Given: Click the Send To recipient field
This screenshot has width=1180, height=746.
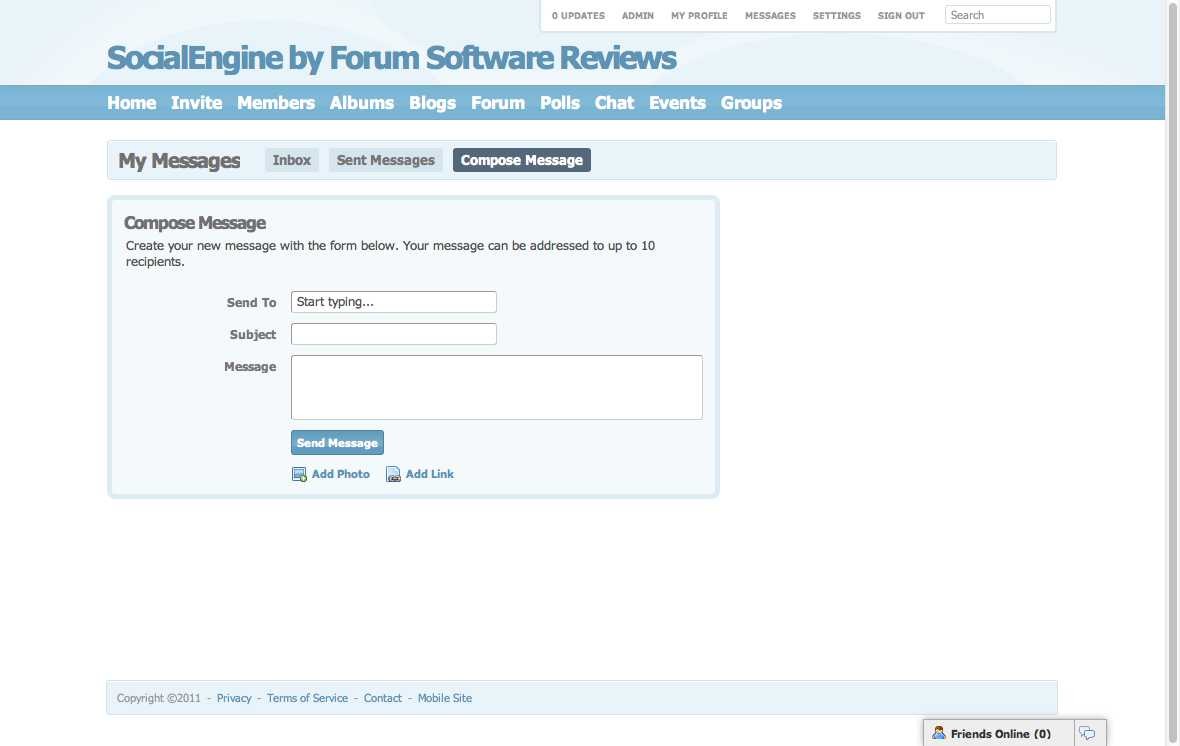Looking at the screenshot, I should tap(394, 302).
